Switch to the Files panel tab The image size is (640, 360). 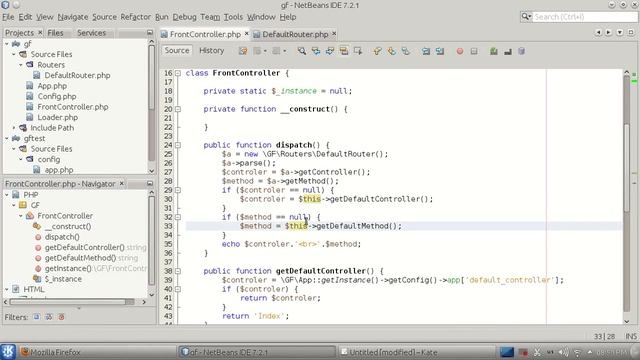(56, 33)
